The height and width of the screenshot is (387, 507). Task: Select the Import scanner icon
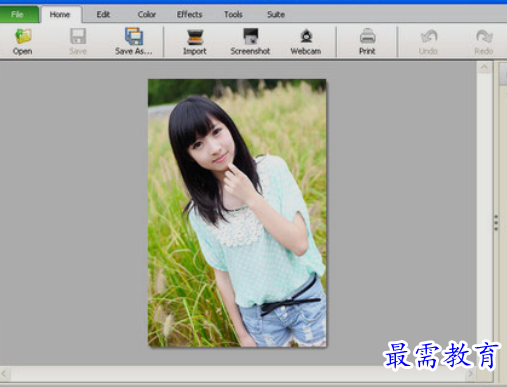pos(195,37)
